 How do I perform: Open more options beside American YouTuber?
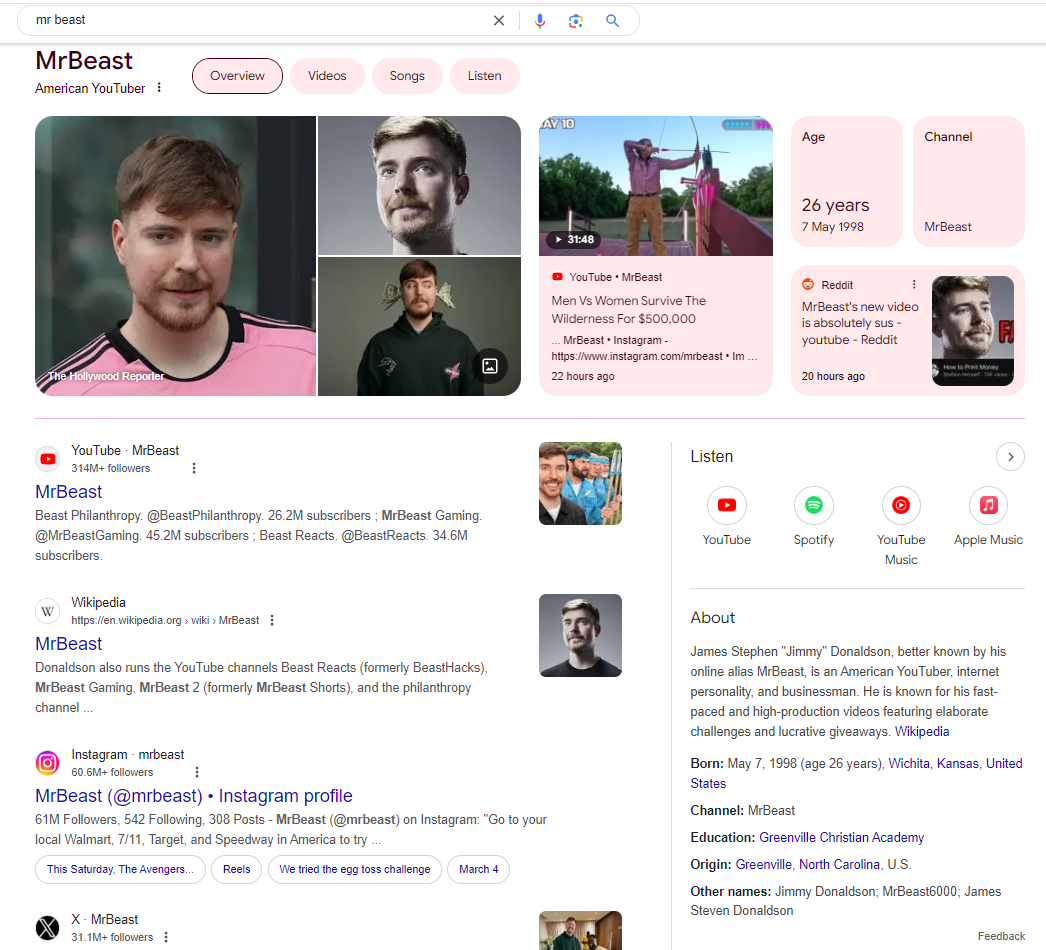(159, 87)
